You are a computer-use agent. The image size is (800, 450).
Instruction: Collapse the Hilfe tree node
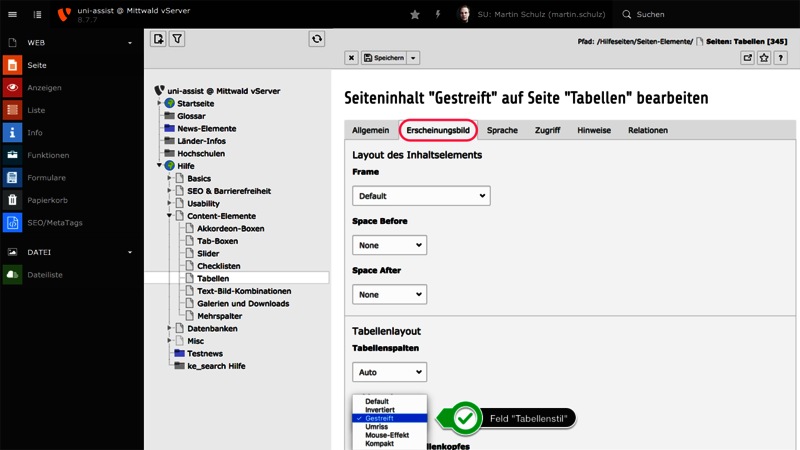click(x=159, y=165)
